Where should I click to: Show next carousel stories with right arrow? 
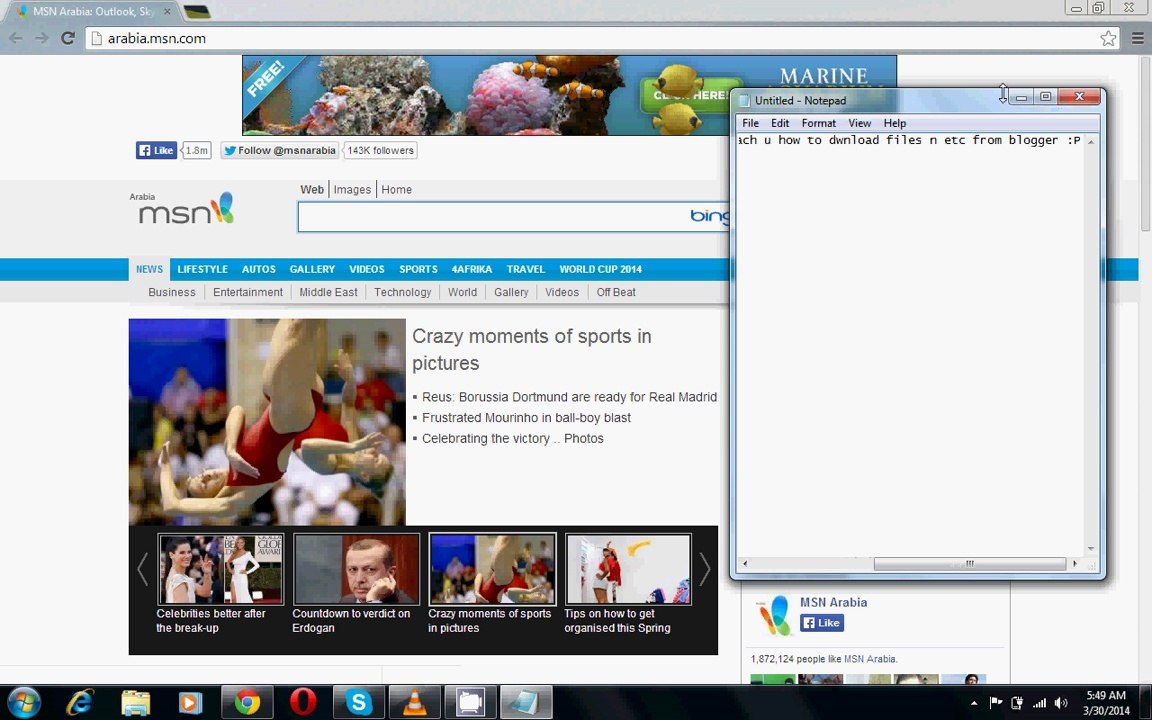(704, 570)
